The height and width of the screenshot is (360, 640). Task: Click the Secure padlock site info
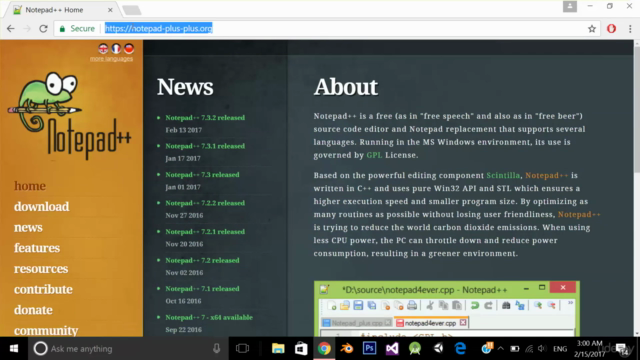(77, 29)
